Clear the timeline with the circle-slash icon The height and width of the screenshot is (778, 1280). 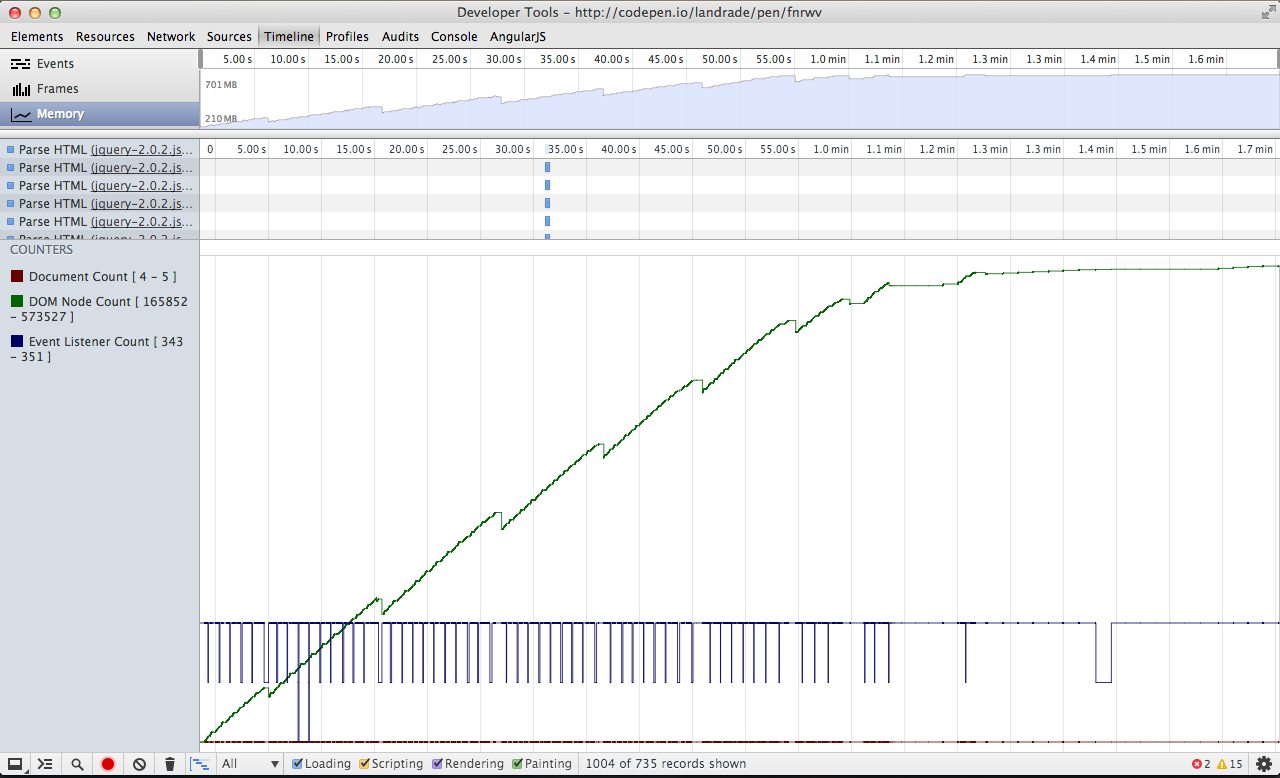pos(139,764)
